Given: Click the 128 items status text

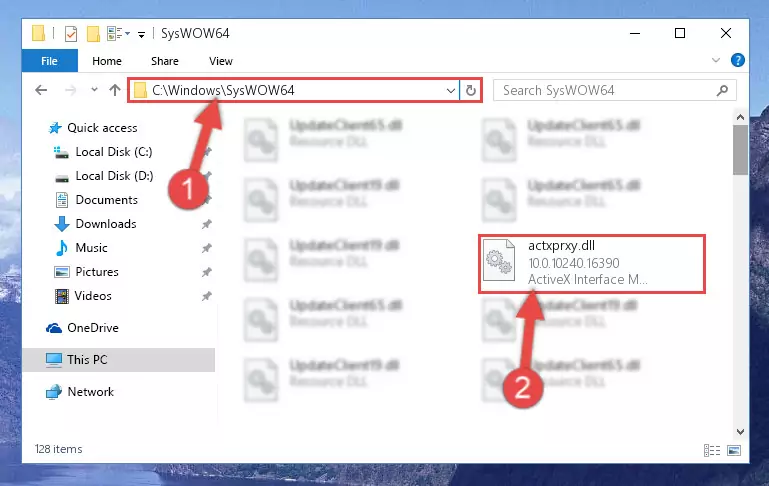Looking at the screenshot, I should (x=58, y=449).
